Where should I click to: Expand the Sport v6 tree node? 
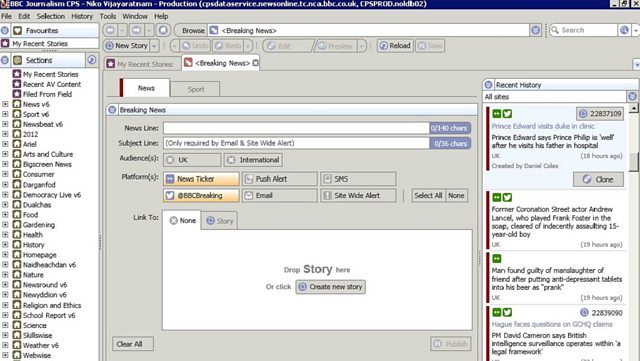coord(5,114)
